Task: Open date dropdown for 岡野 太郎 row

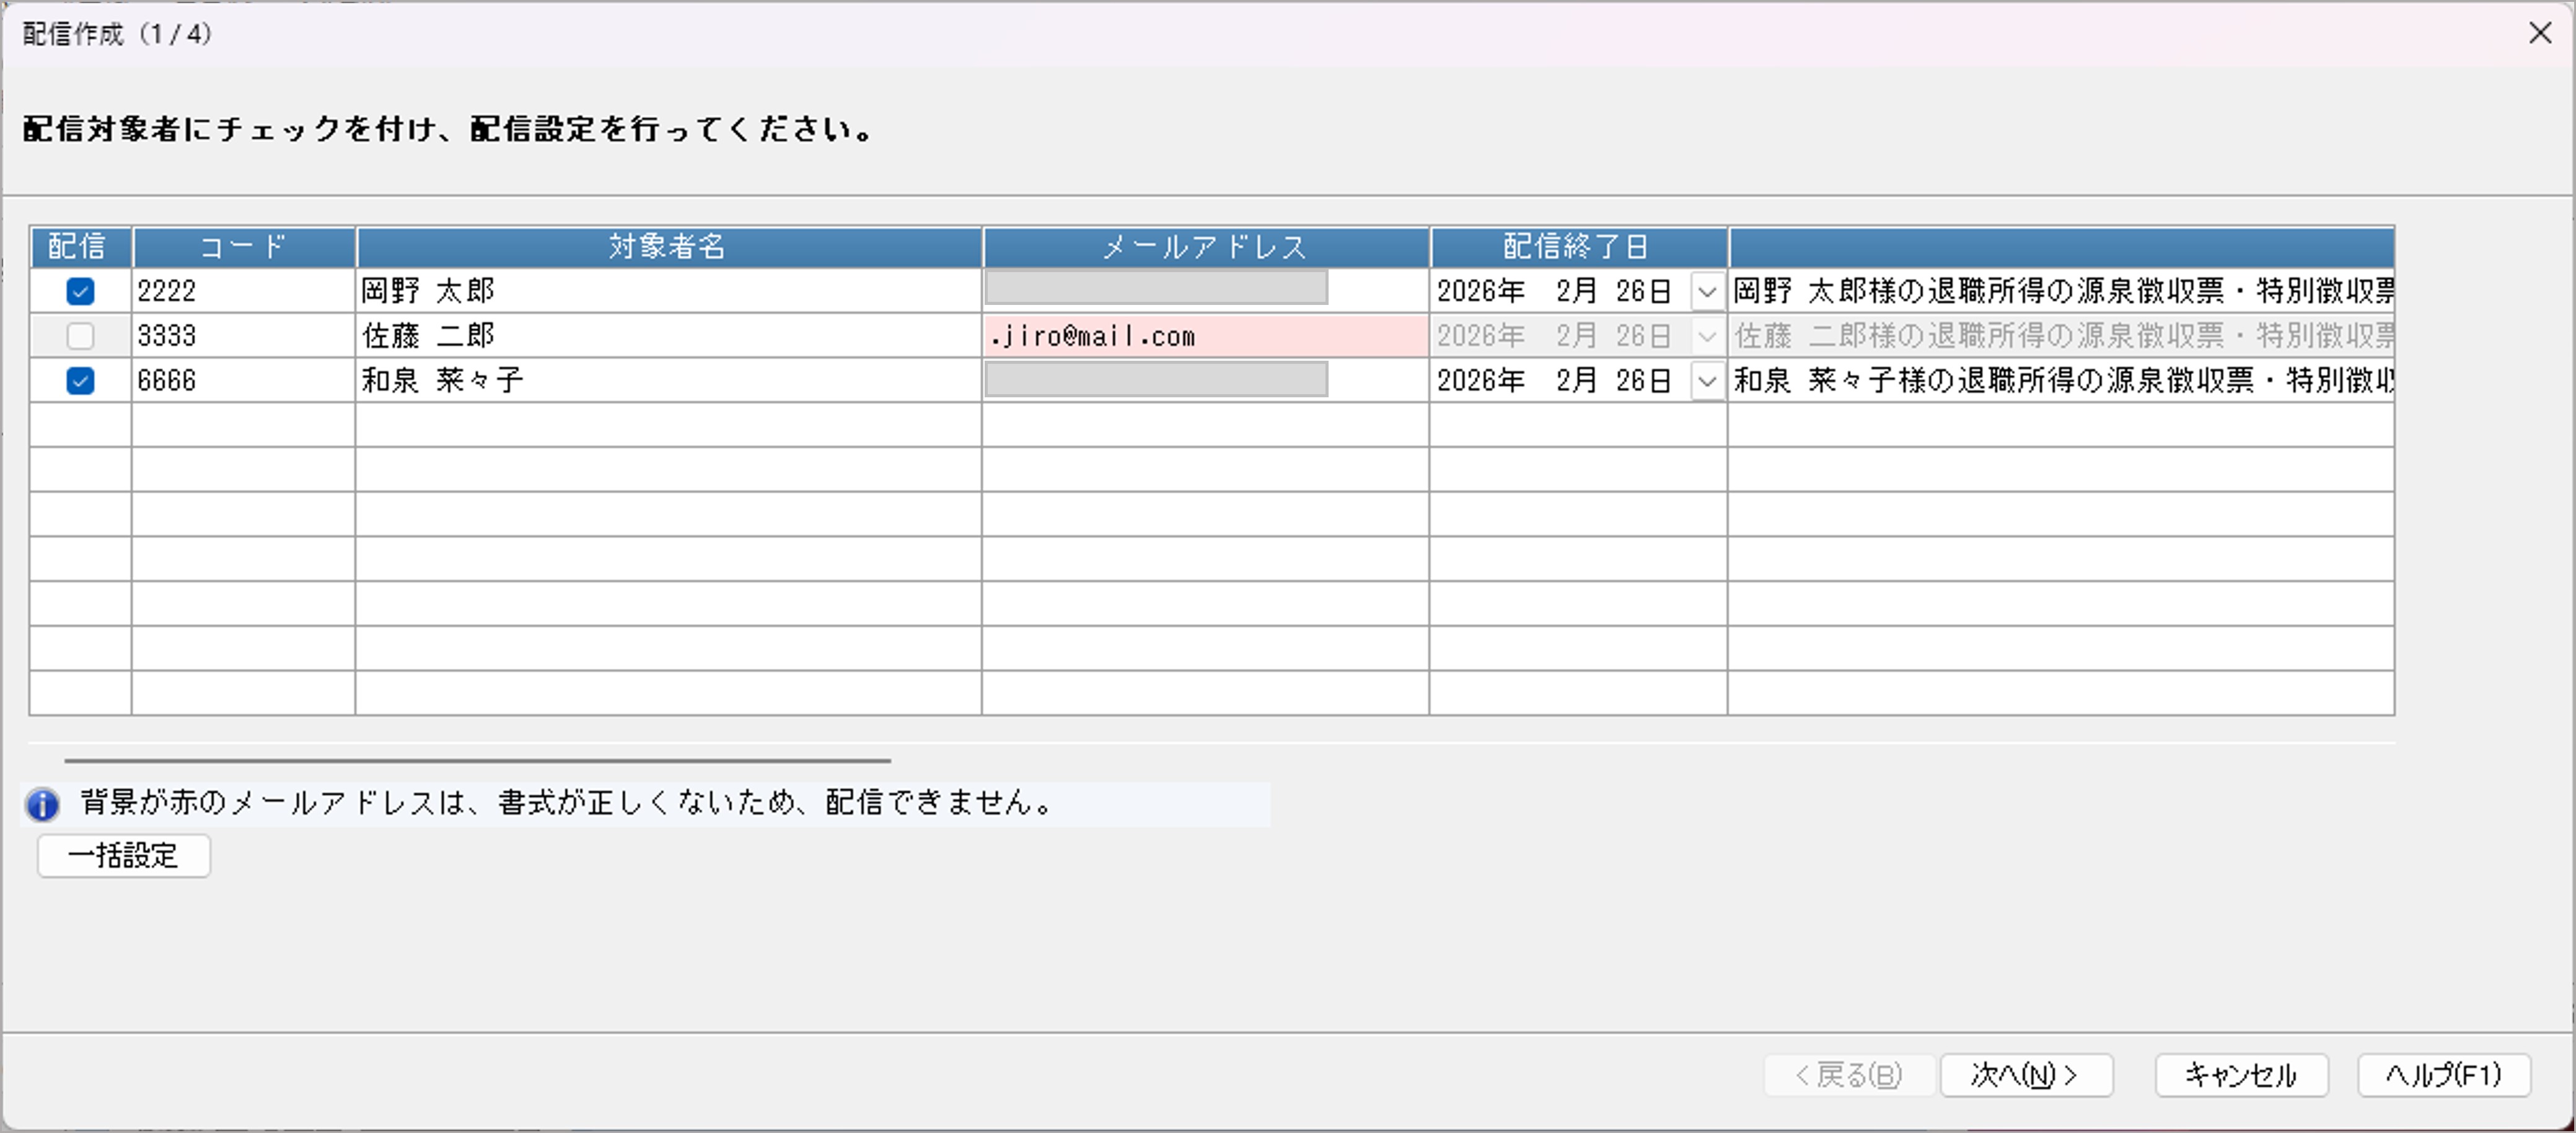Action: 1707,292
